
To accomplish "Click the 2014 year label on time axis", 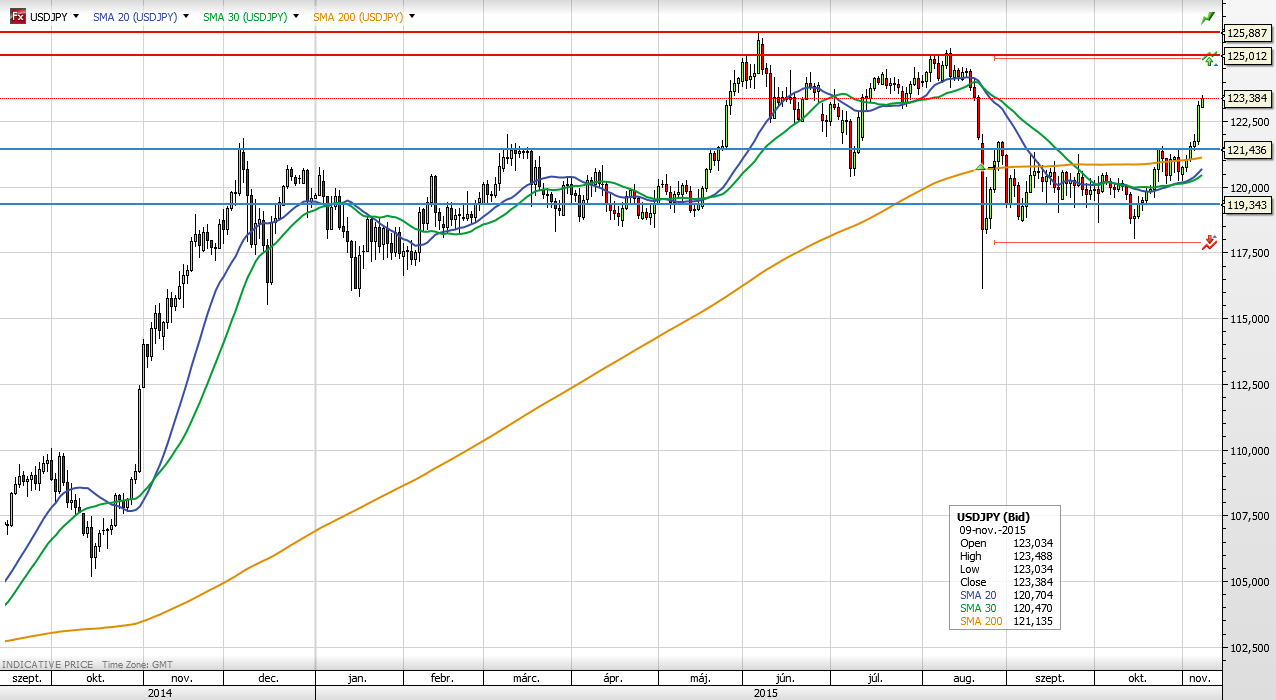I will tap(158, 692).
